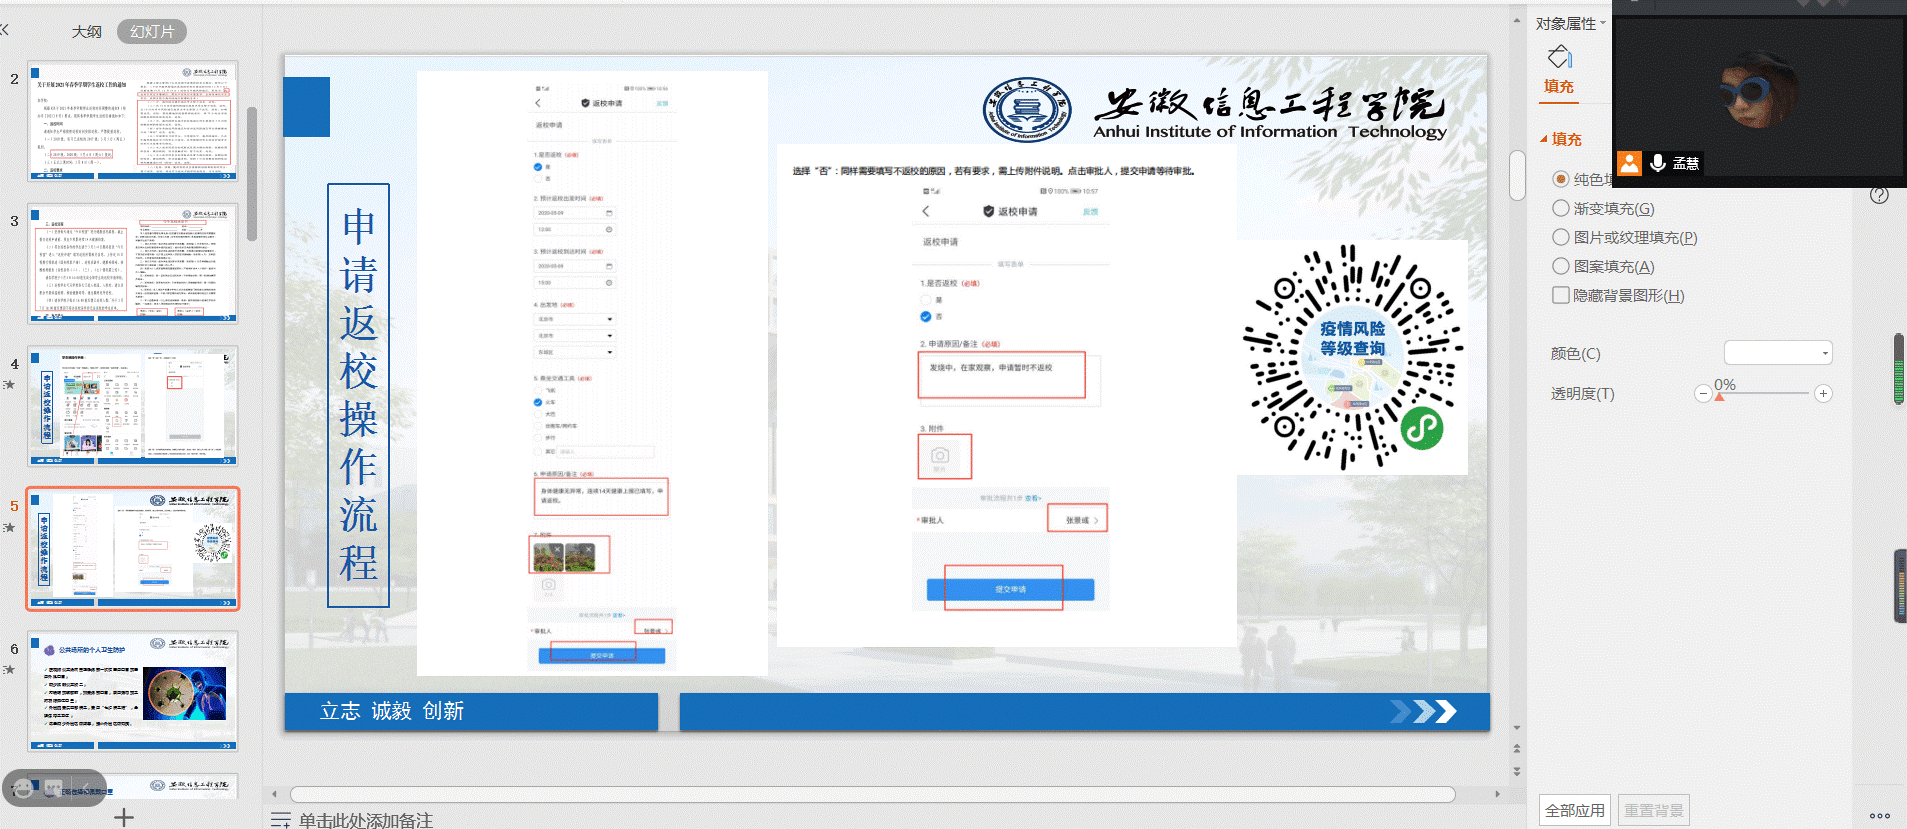Screen dimensions: 1907x829
Task: Choose 图片或纹理填充 radio option
Action: coord(1560,237)
